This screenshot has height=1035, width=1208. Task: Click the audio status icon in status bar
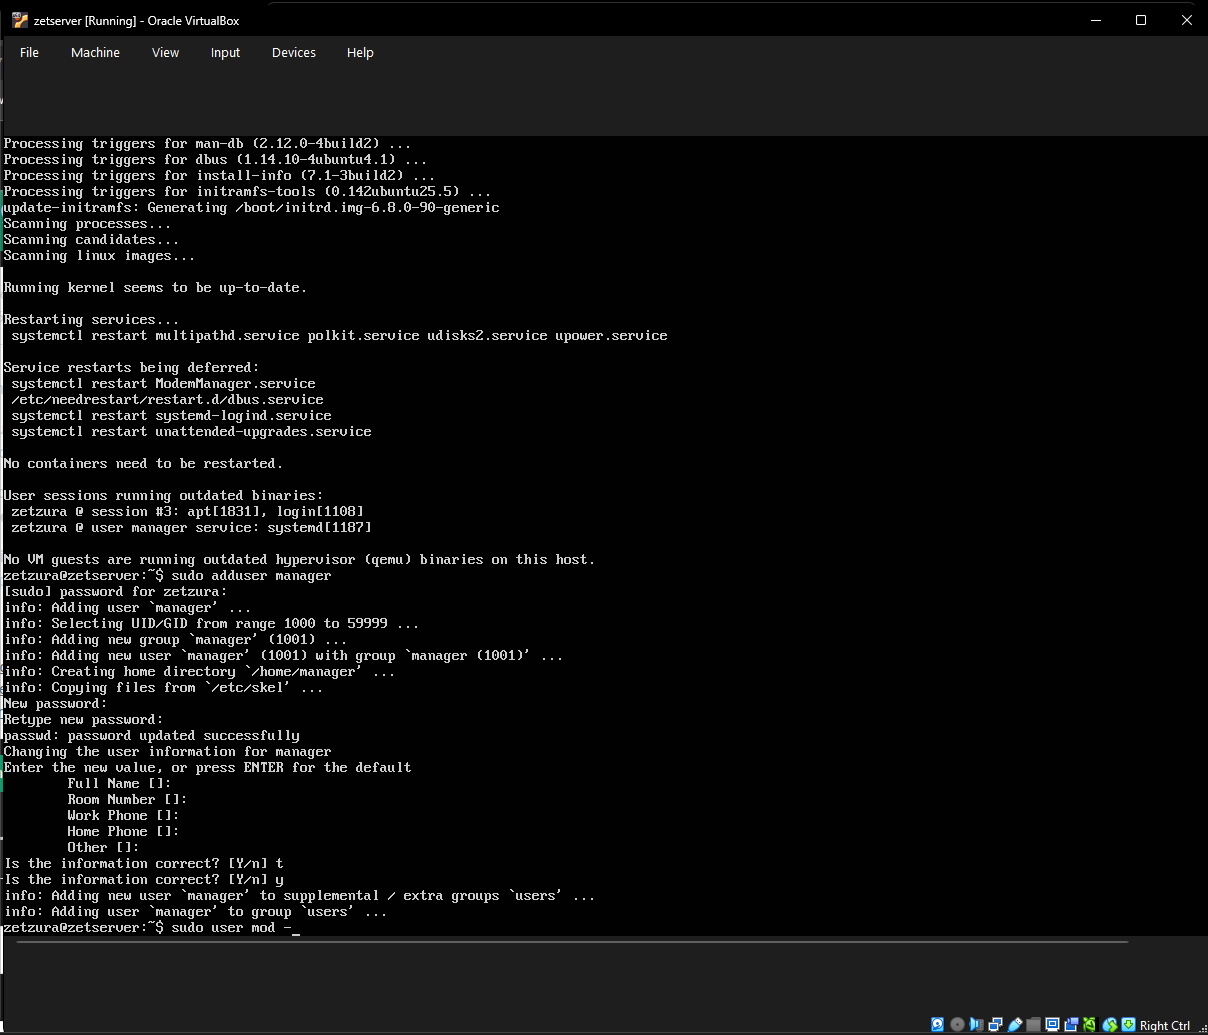click(x=977, y=1025)
